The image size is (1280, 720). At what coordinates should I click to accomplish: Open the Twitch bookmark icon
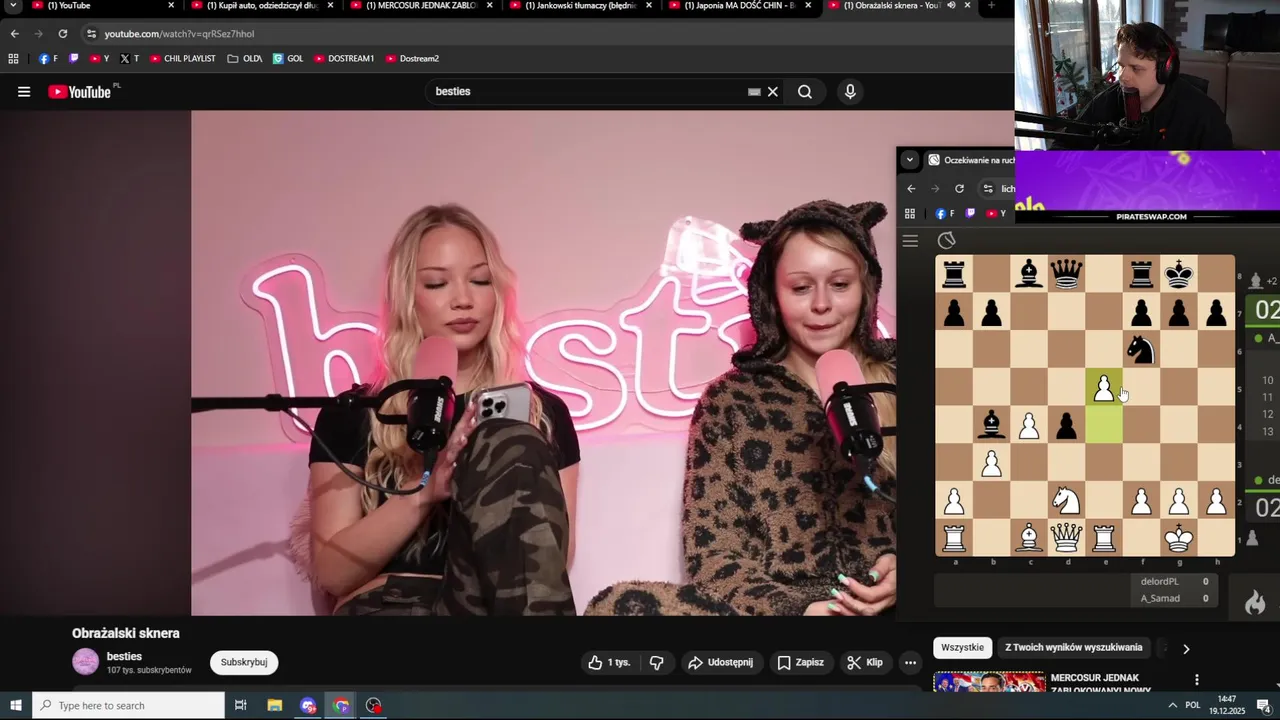click(73, 59)
